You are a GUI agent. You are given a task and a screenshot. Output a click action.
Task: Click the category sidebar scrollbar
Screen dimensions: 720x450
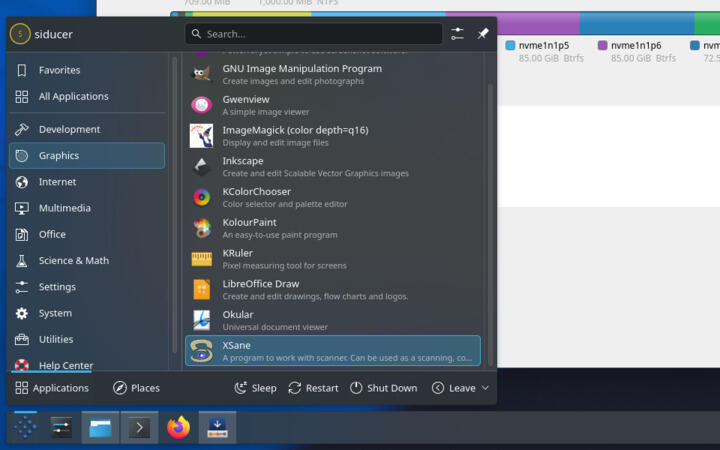coord(174,205)
